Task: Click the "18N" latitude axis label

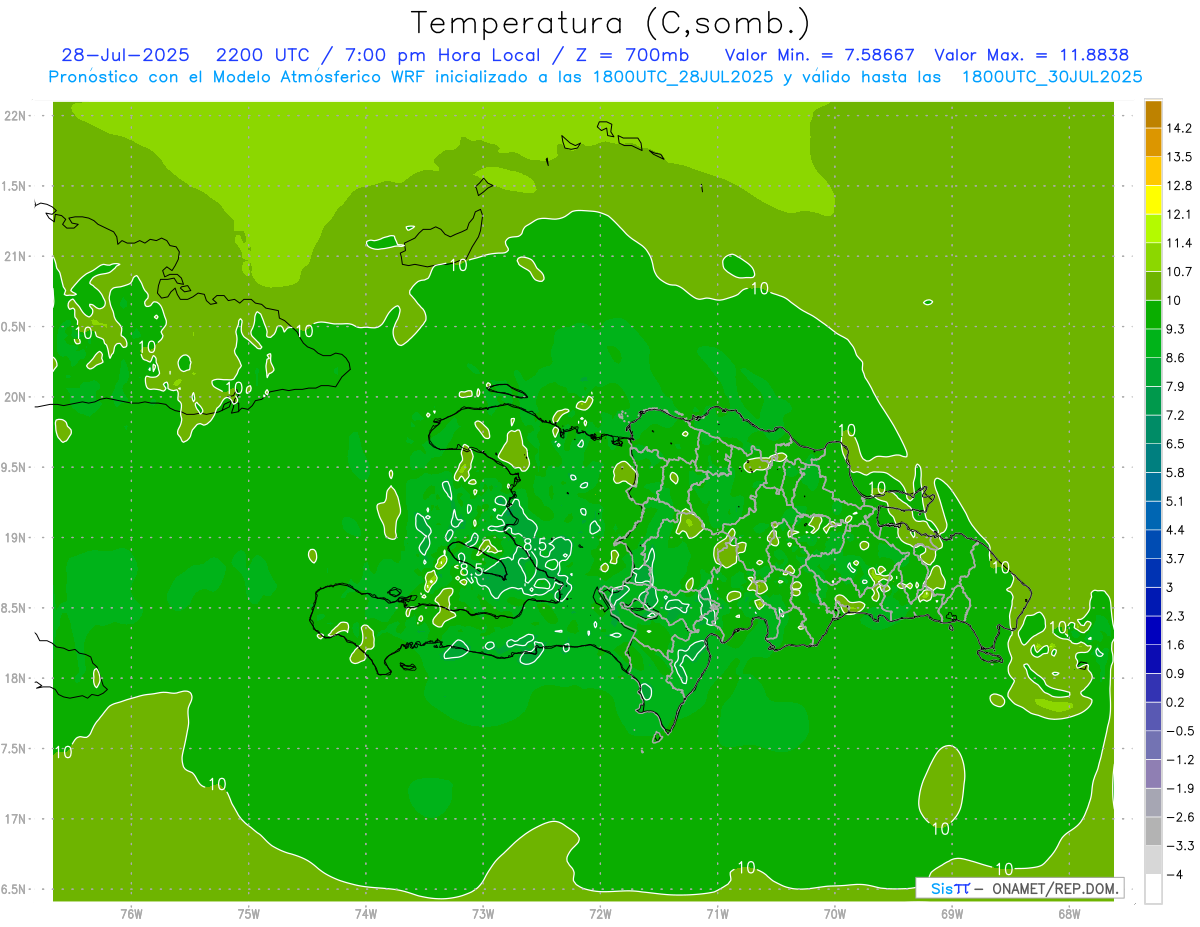Action: pyautogui.click(x=16, y=678)
